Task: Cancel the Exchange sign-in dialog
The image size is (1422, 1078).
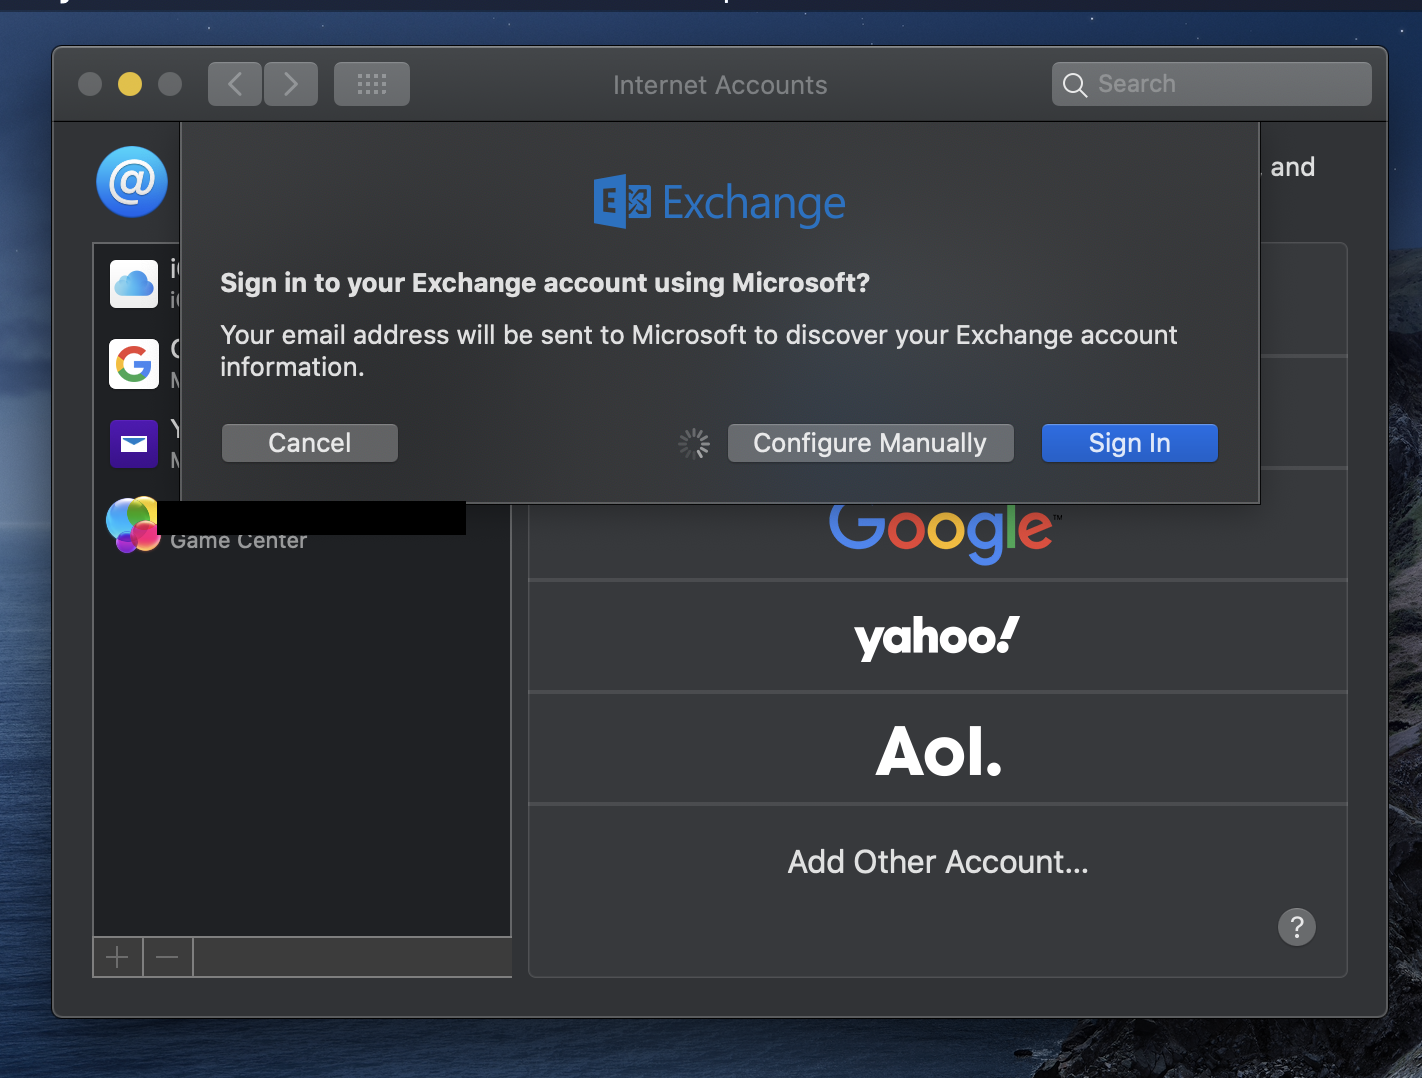Action: coord(309,443)
